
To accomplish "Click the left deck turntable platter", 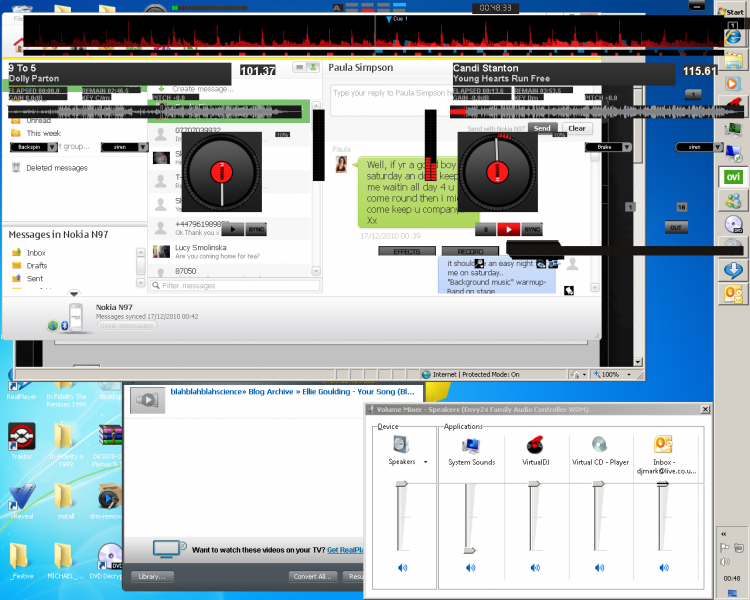I will pos(221,172).
